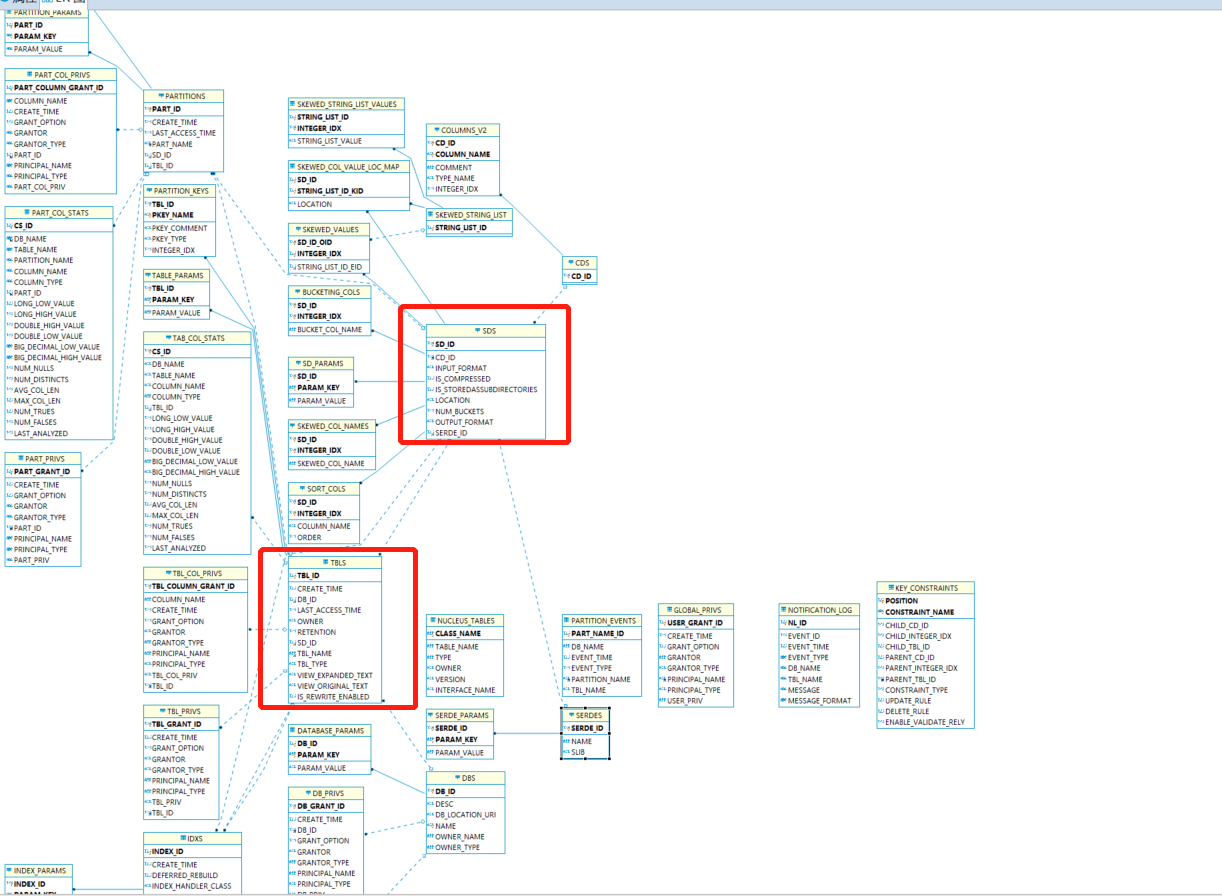1222x896 pixels.
Task: Click VIEW_ORIGINAL_TEXT column in TBLS
Action: pos(332,686)
